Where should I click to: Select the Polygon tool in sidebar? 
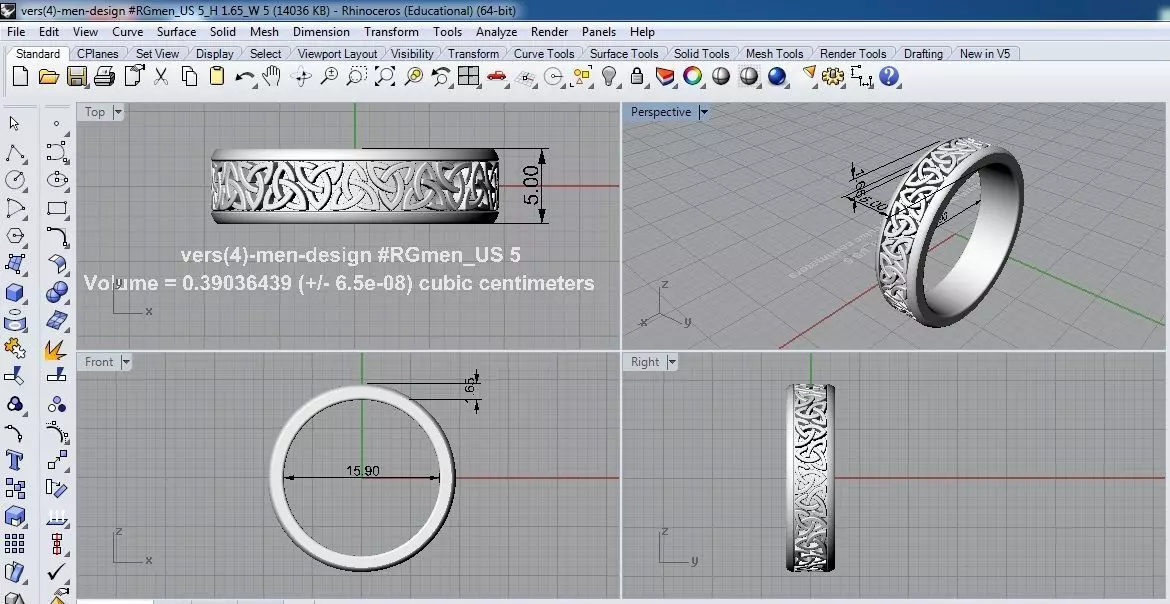(x=14, y=236)
